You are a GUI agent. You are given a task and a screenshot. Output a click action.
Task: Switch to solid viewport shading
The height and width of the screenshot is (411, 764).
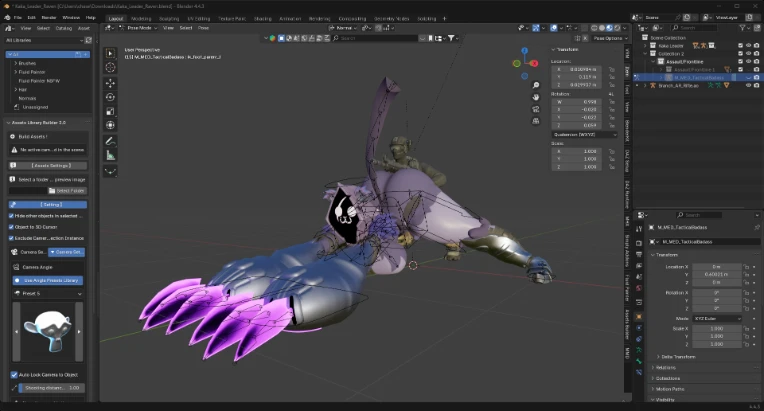[602, 28]
